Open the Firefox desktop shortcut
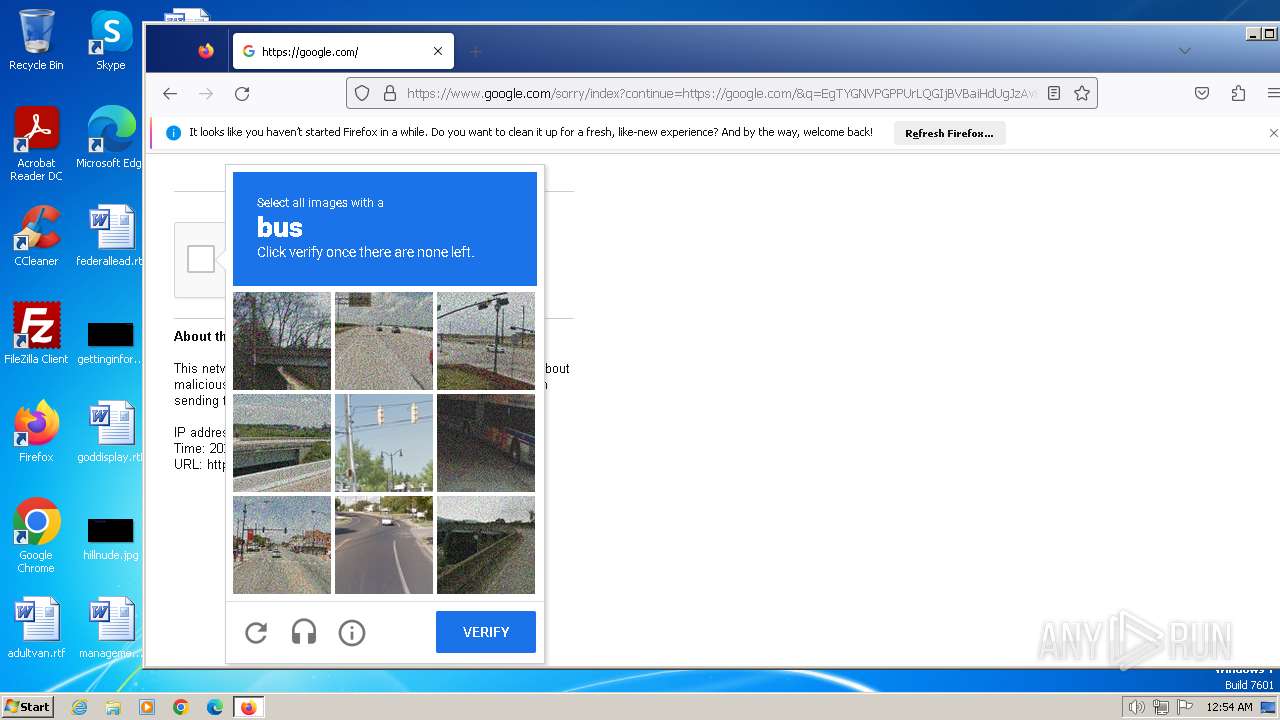Image resolution: width=1280 pixels, height=720 pixels. 36,431
